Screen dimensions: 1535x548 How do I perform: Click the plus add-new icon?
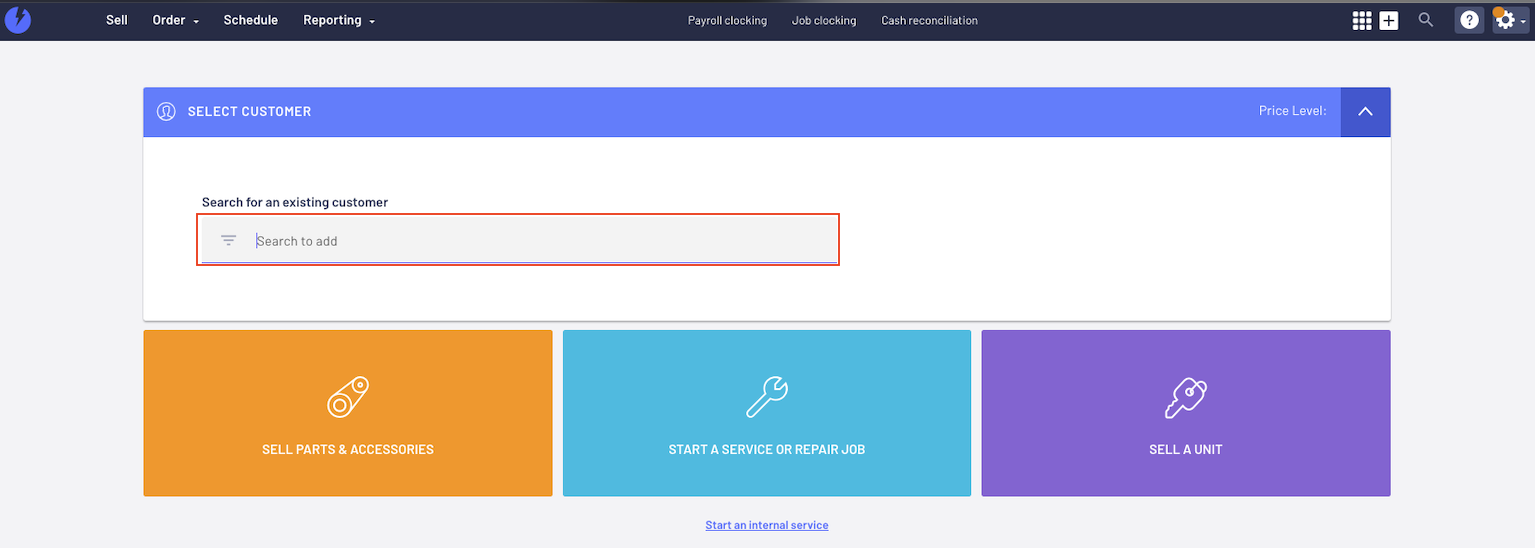pos(1389,20)
